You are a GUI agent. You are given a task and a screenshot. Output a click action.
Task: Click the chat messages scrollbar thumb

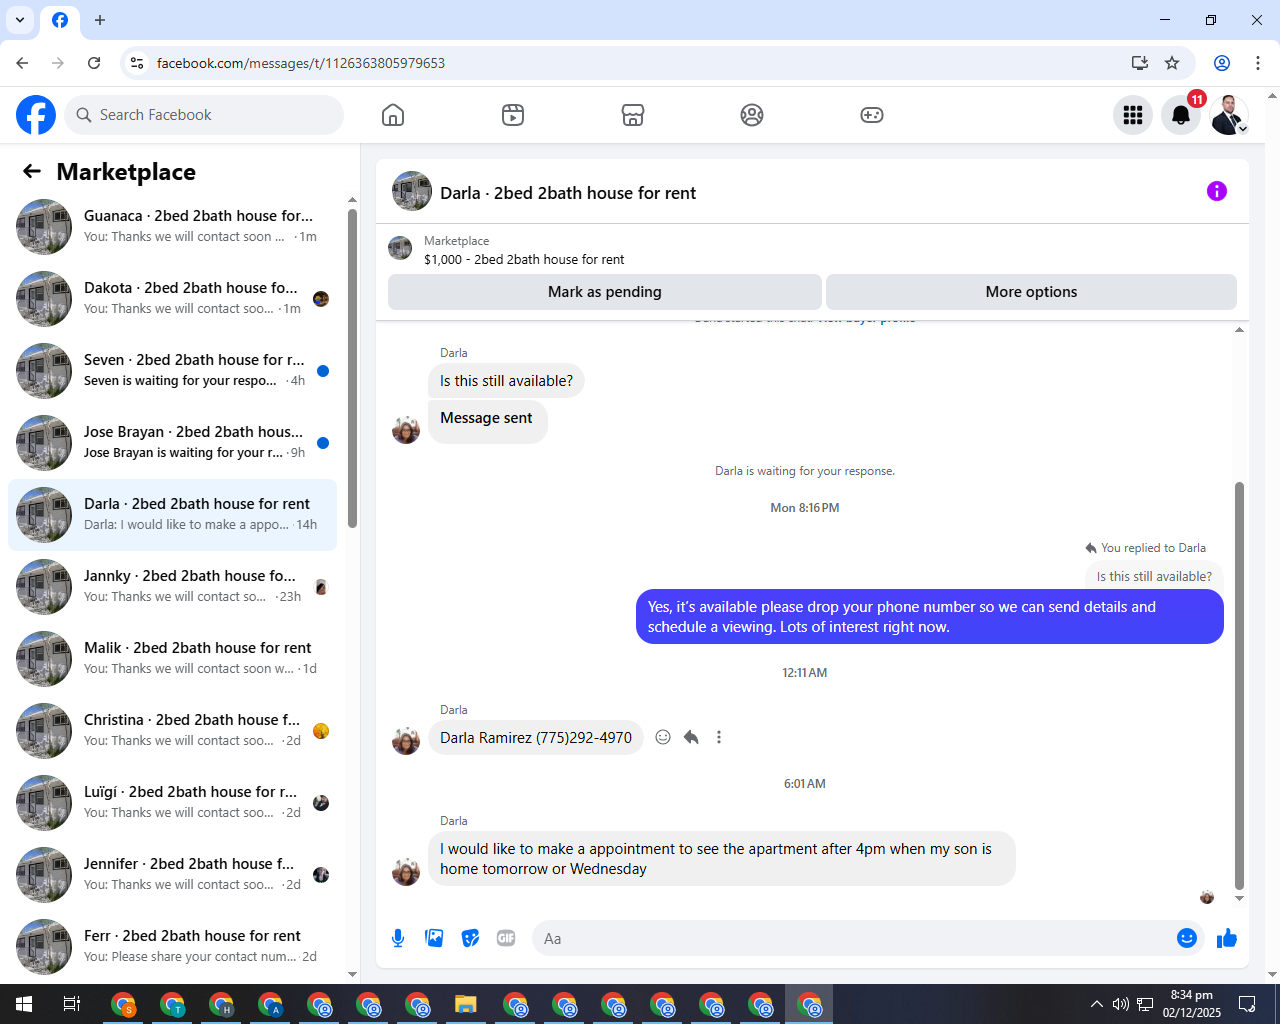pos(1240,686)
